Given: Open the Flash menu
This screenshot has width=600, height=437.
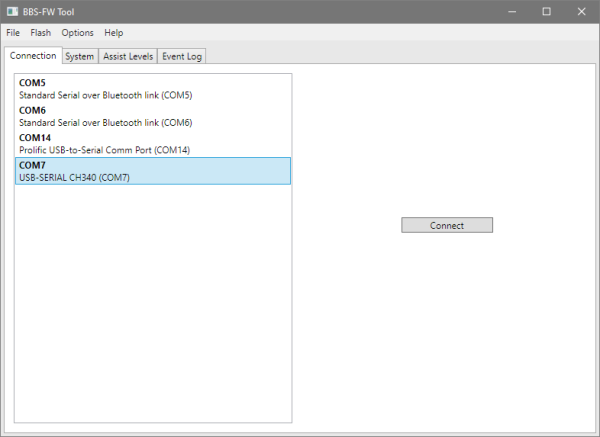Looking at the screenshot, I should [x=40, y=33].
